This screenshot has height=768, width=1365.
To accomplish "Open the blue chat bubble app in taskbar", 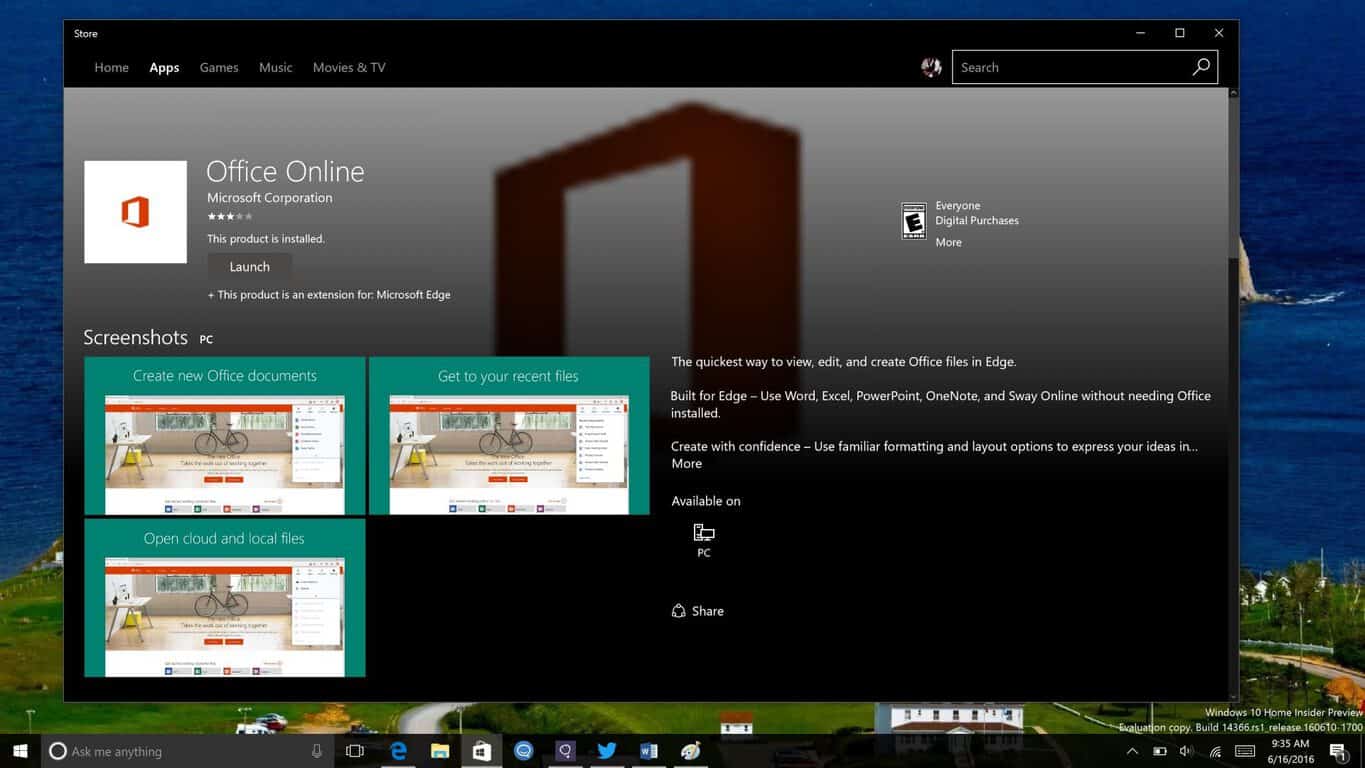I will [x=524, y=751].
